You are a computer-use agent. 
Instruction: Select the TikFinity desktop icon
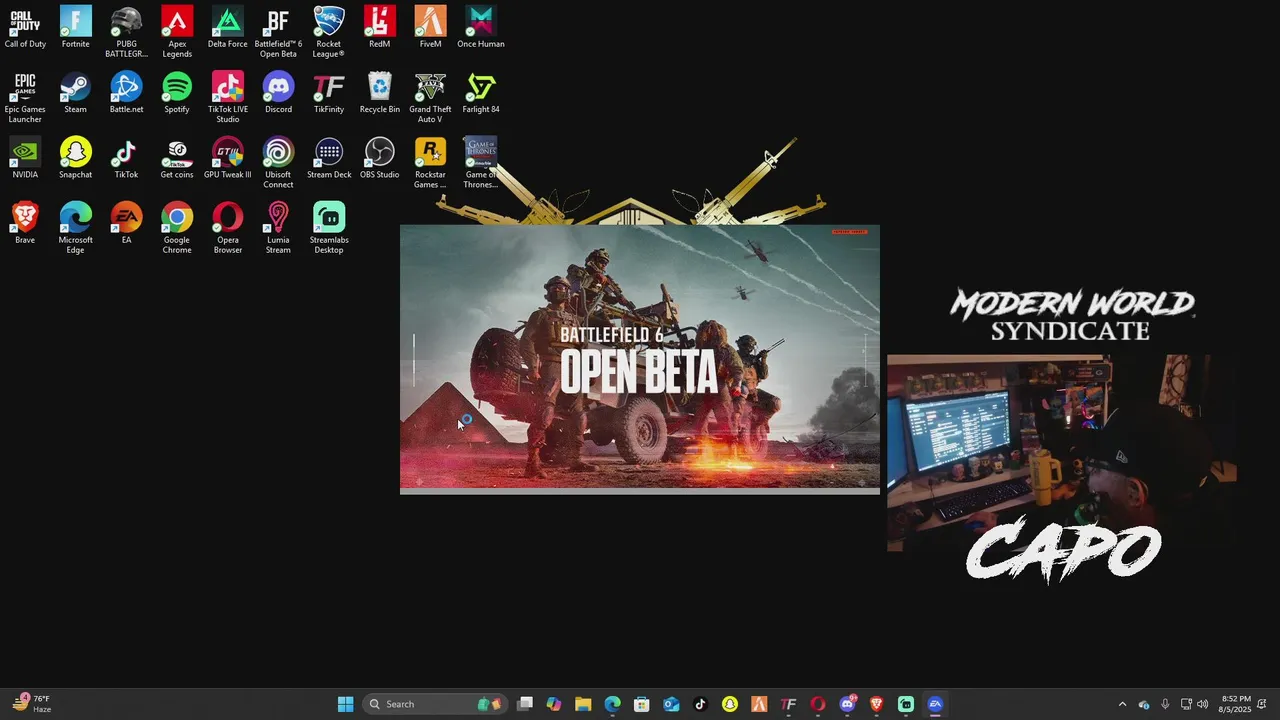(328, 92)
